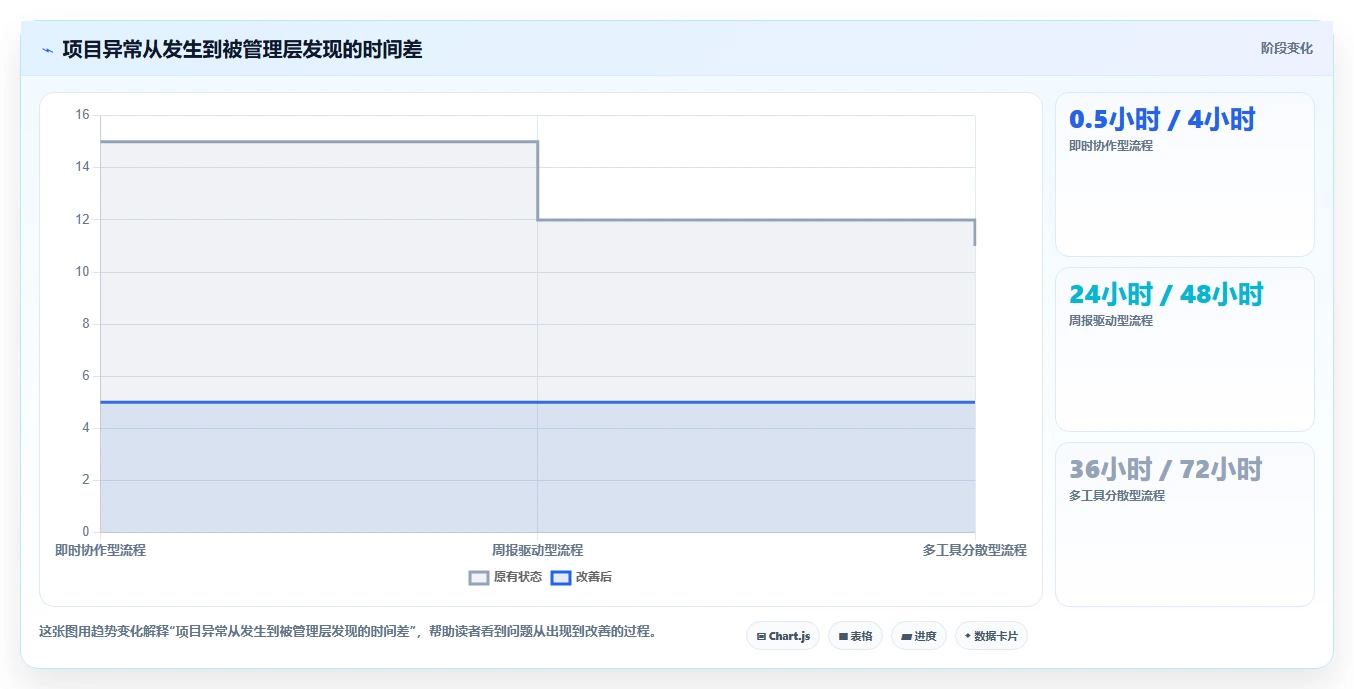This screenshot has width=1354, height=689.
Task: Click the 周报驱动型流程 caption in the second card
Action: pyautogui.click(x=1111, y=321)
